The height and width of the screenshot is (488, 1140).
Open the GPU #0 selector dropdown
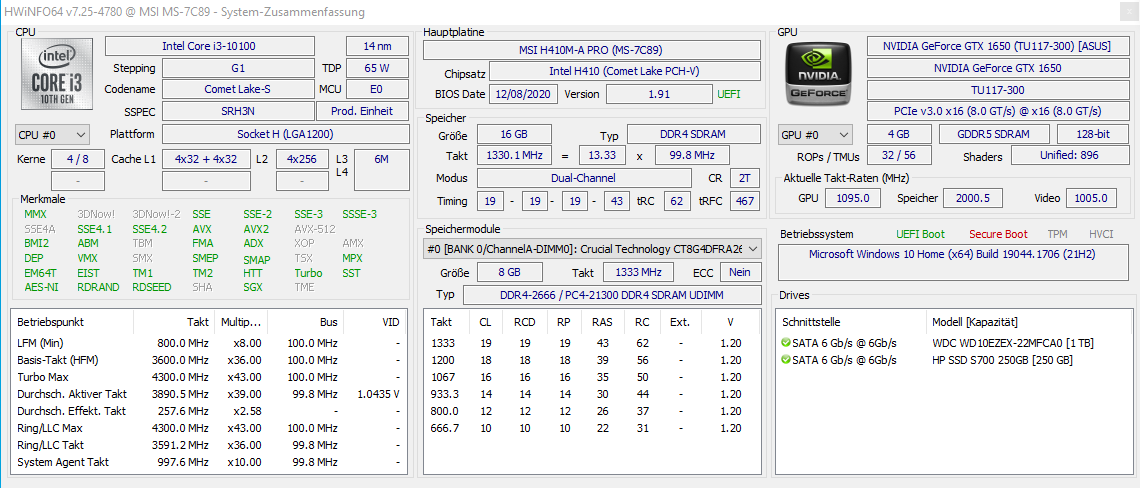(816, 135)
